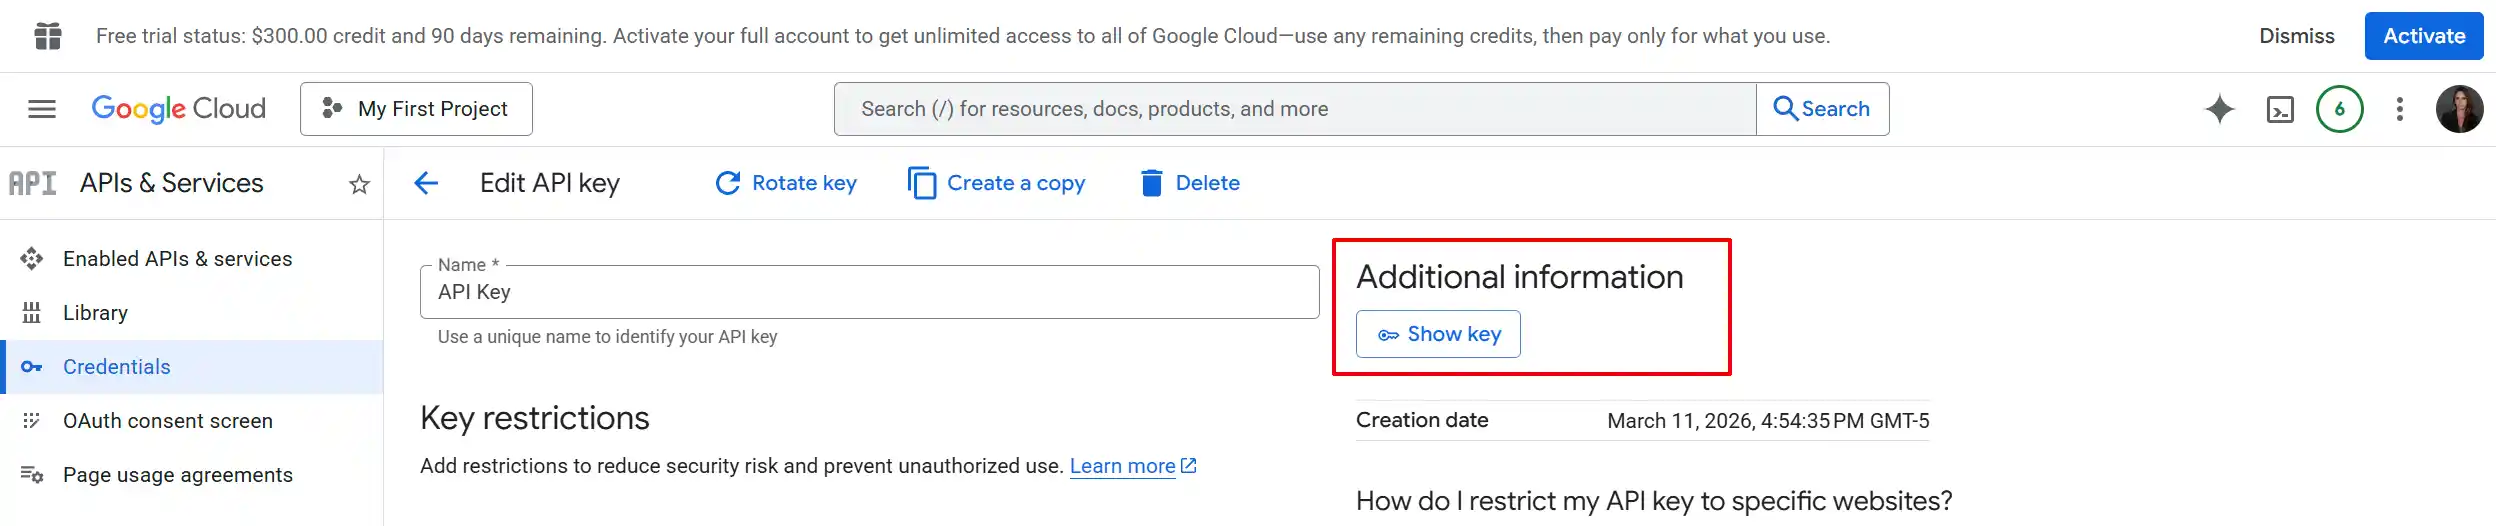This screenshot has height=526, width=2496.
Task: Open the three-dot more options menu
Action: pos(2399,109)
